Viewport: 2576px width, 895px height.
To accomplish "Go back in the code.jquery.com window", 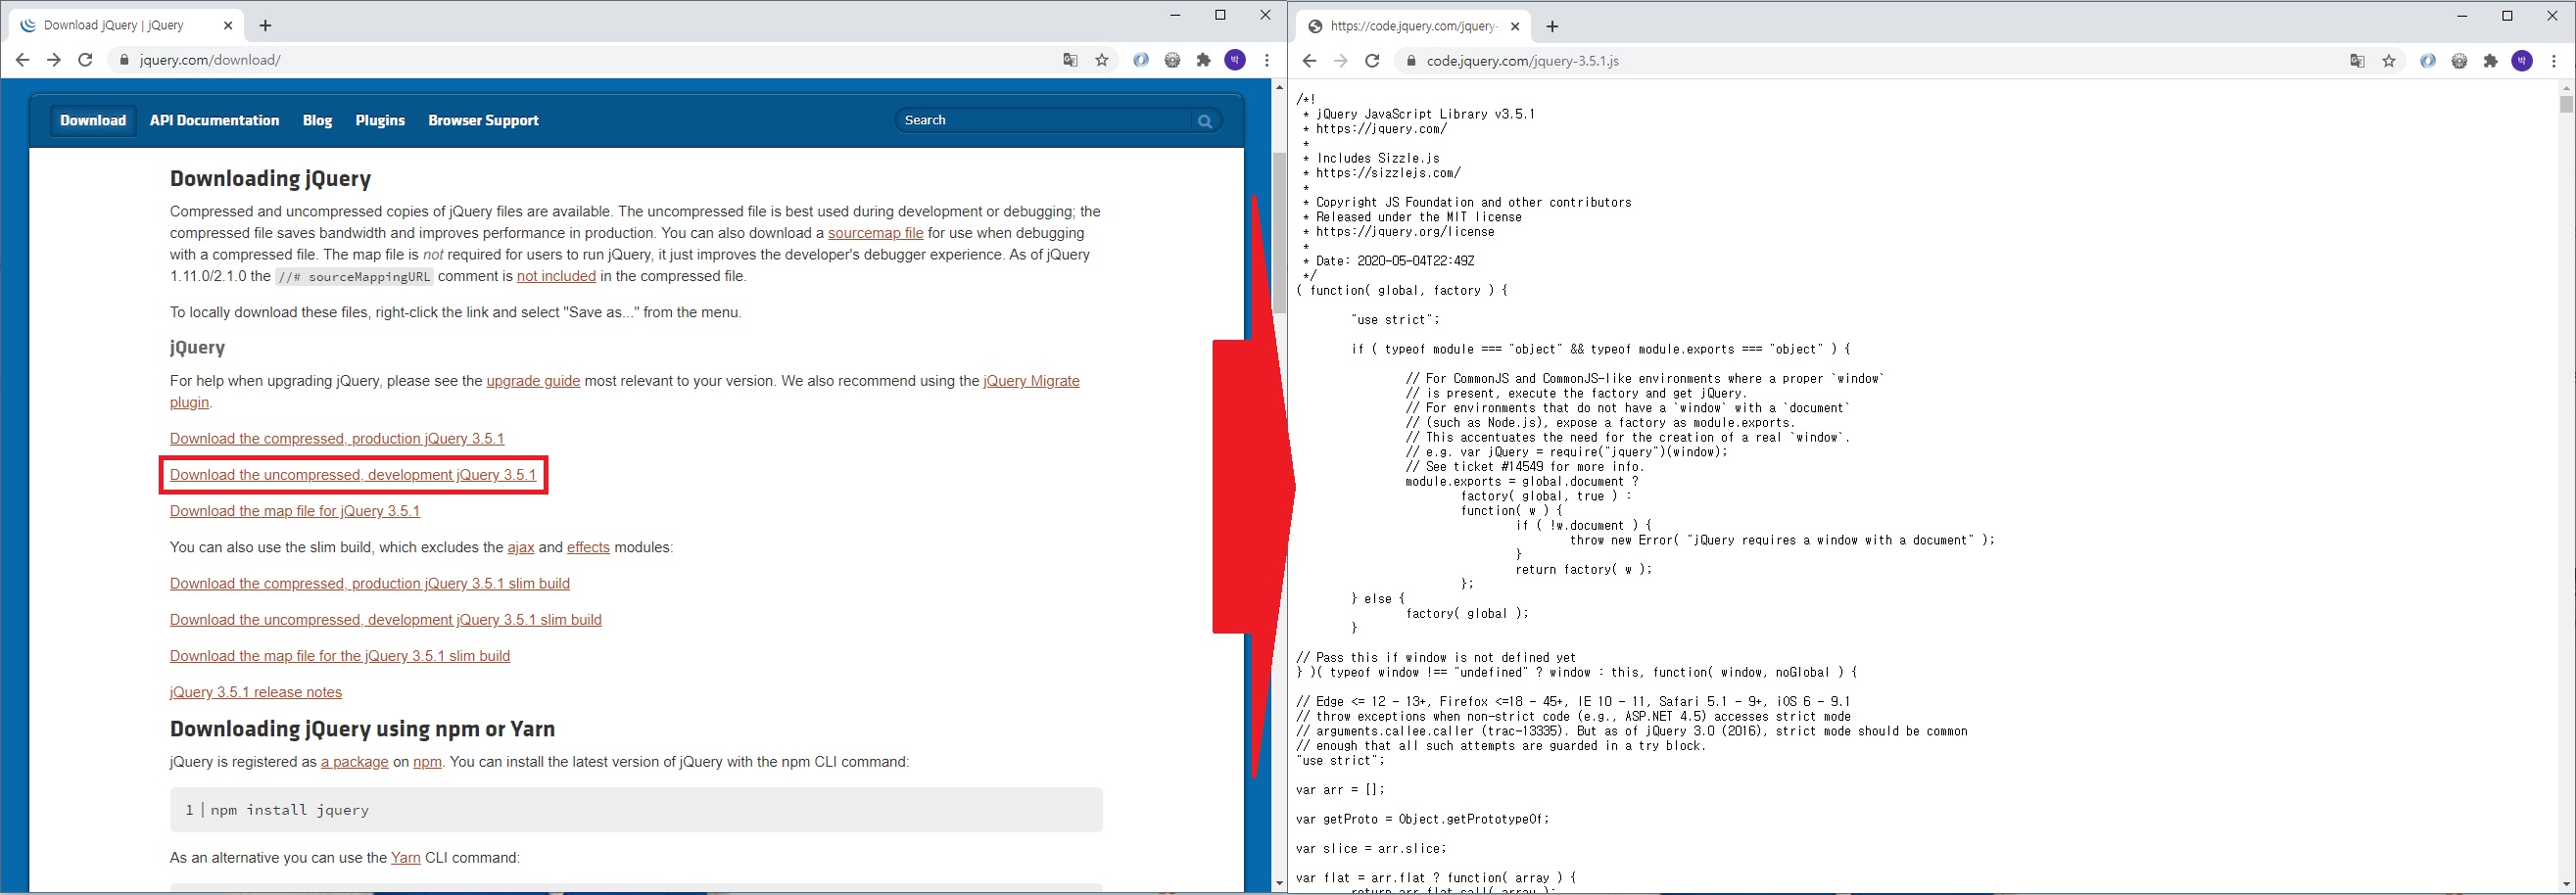I will pos(1309,61).
